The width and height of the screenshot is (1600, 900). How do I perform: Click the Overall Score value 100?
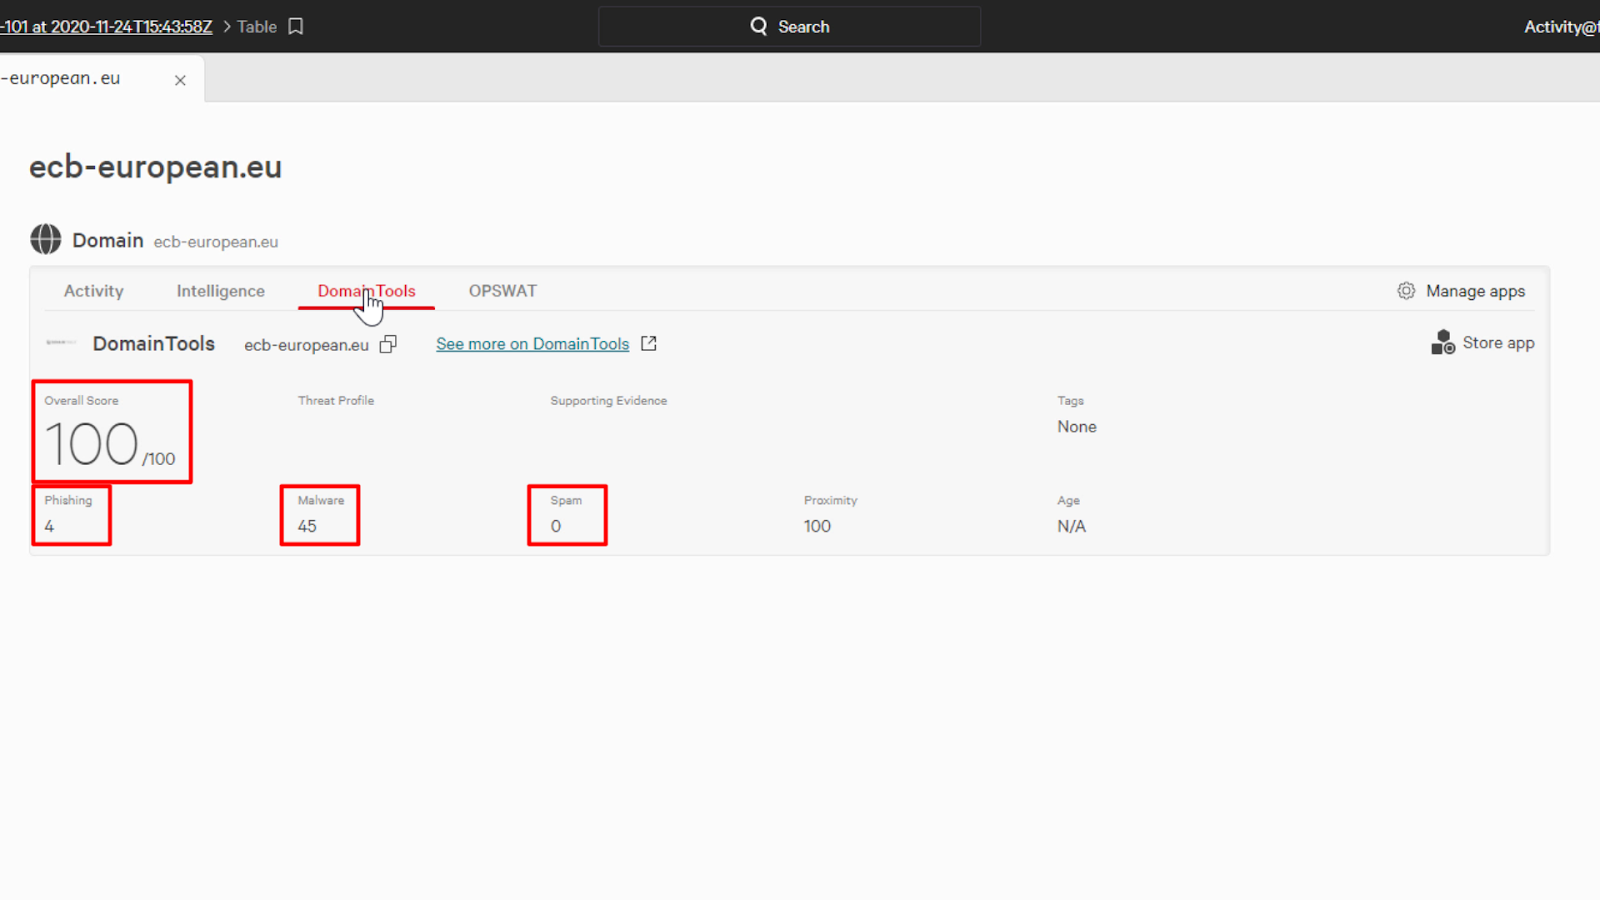[x=91, y=444]
